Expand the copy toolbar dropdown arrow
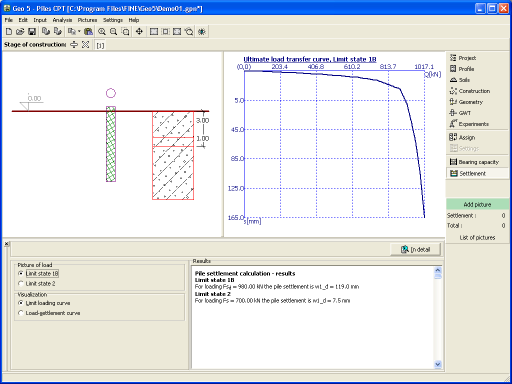The height and width of the screenshot is (384, 512). pos(79,32)
